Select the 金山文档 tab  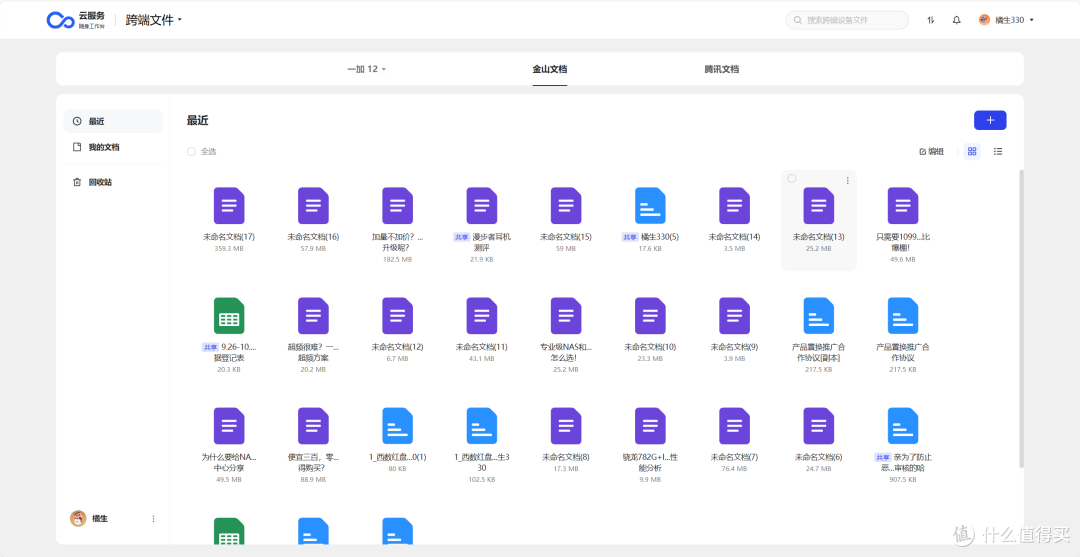[x=550, y=69]
